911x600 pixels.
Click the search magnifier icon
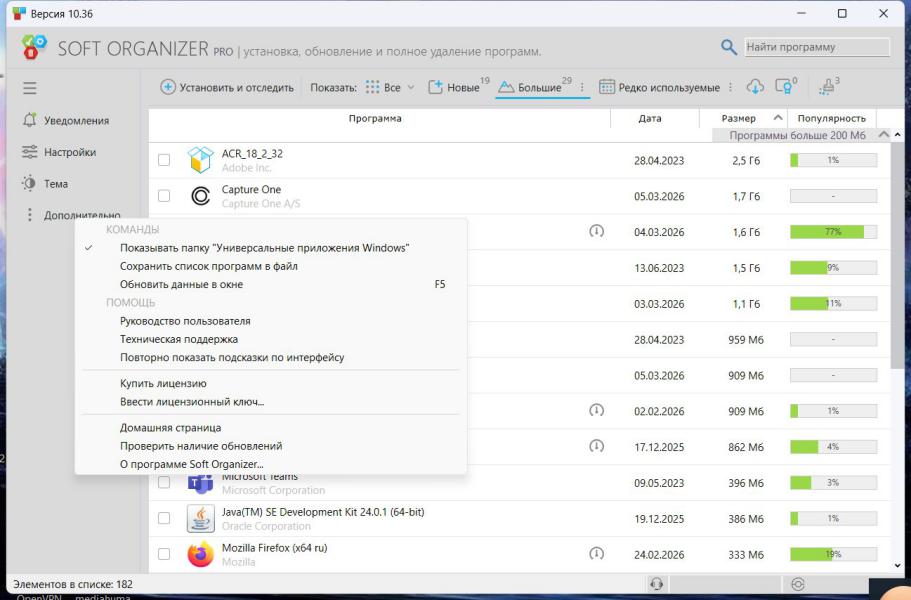click(x=729, y=47)
